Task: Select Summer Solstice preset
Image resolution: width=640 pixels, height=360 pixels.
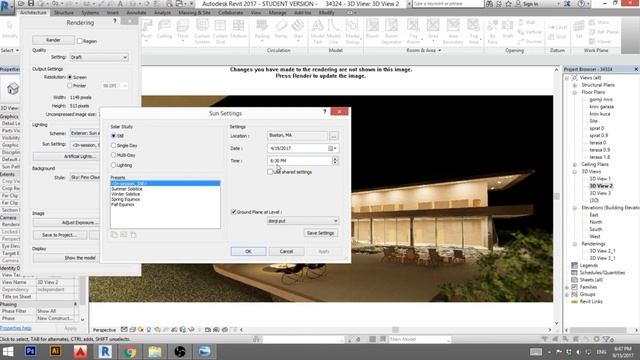Action: click(127, 189)
